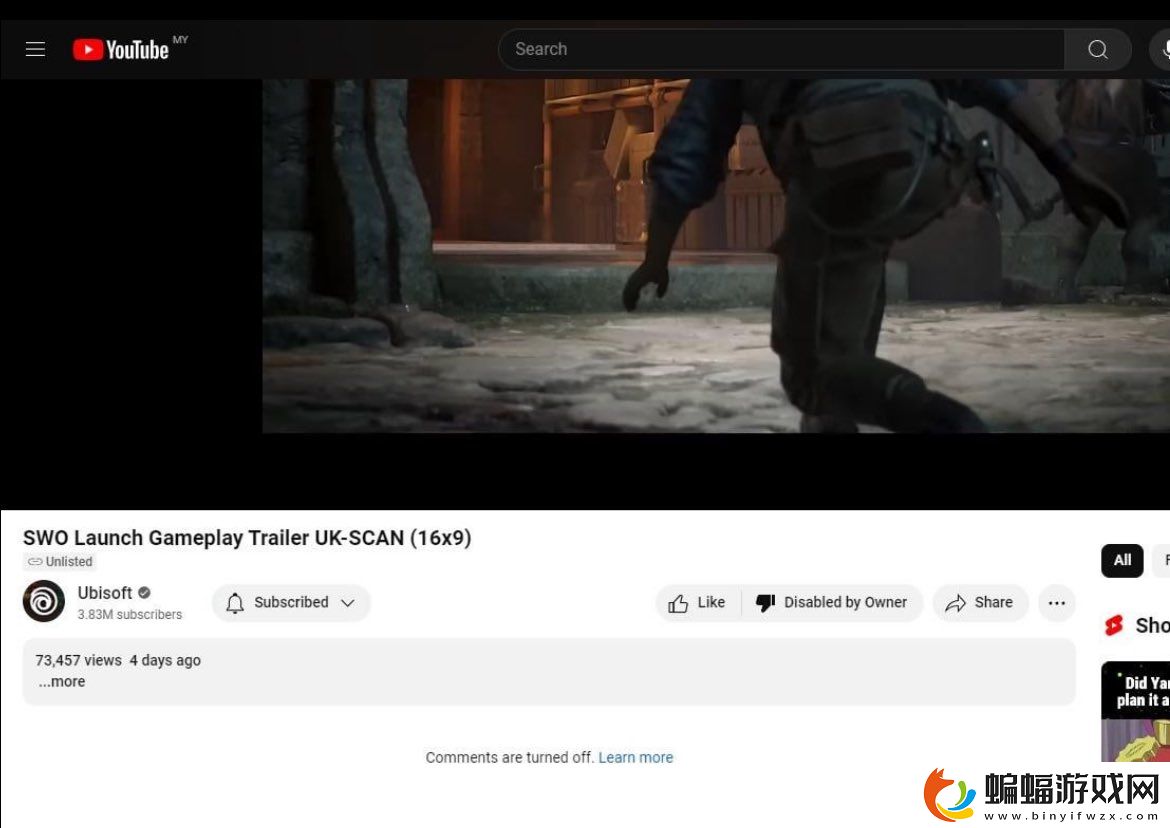Click the 4 days ago text
The height and width of the screenshot is (828, 1170).
pyautogui.click(x=165, y=660)
